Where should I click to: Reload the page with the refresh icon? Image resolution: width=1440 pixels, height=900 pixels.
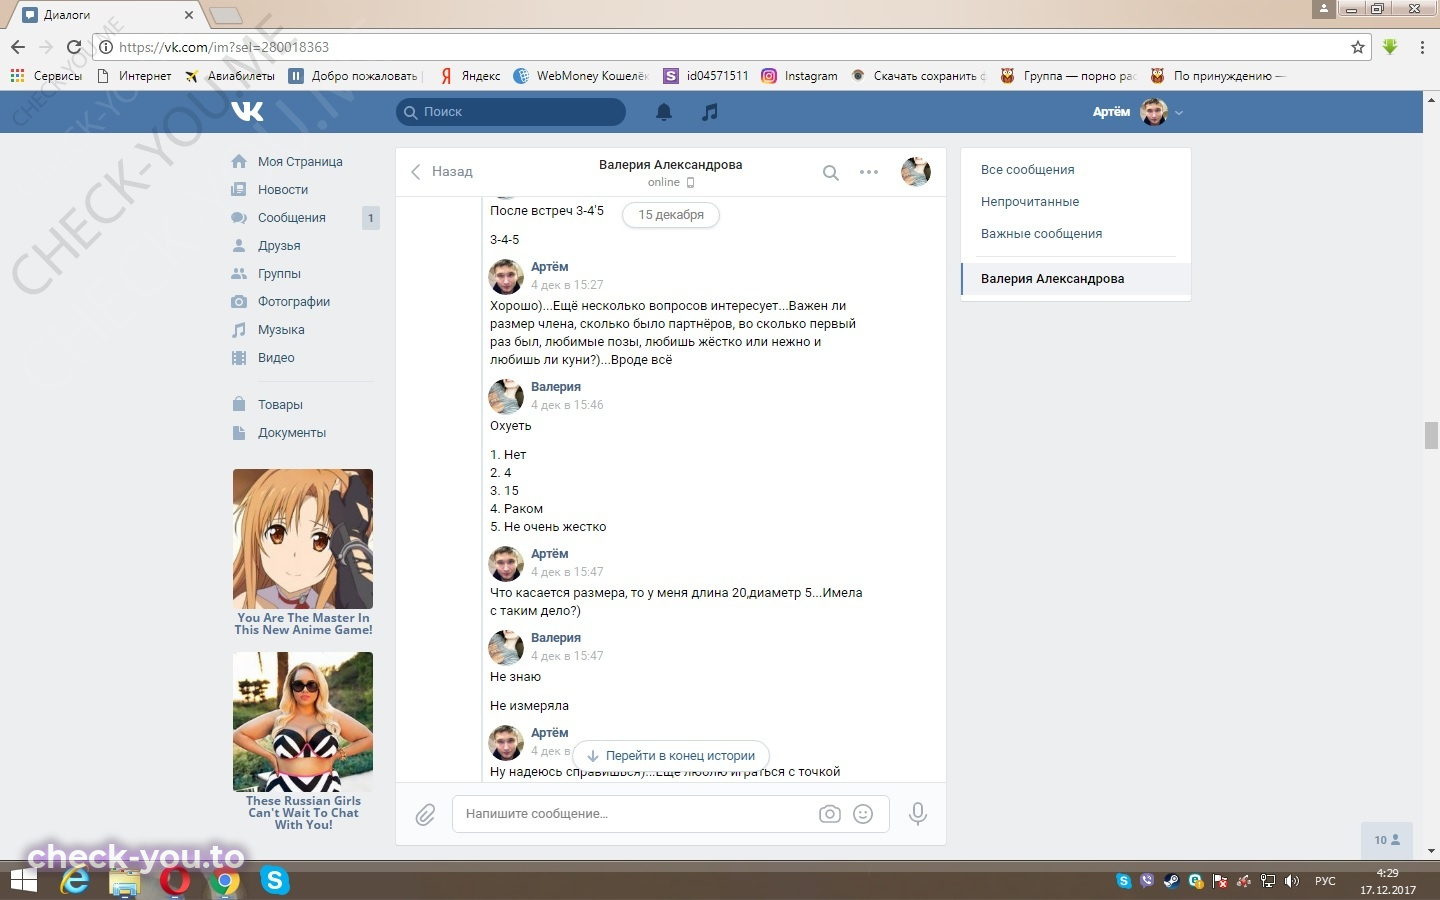[73, 47]
